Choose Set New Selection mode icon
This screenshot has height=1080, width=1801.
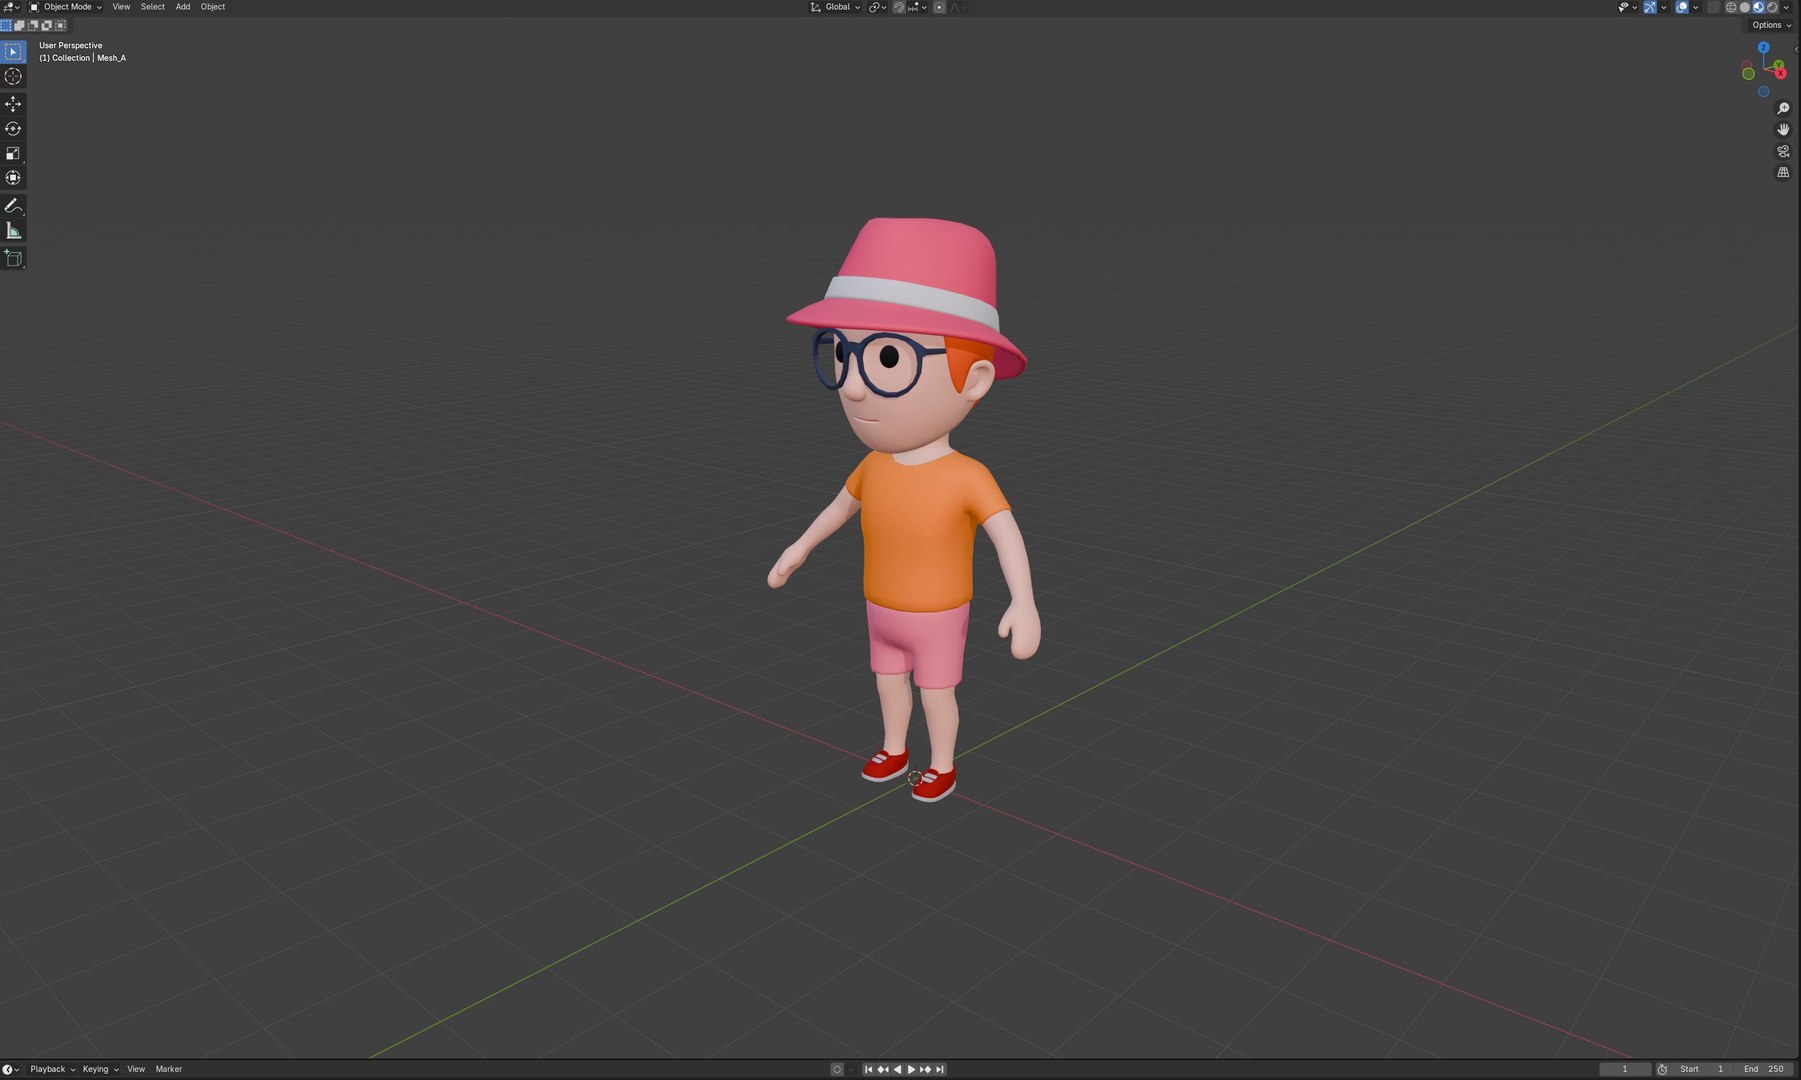coord(6,25)
